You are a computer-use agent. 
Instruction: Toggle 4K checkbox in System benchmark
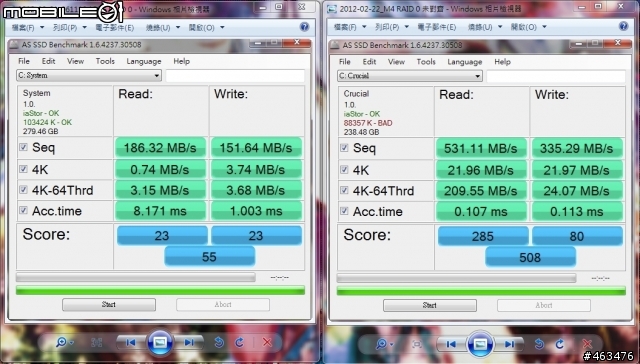coord(23,169)
